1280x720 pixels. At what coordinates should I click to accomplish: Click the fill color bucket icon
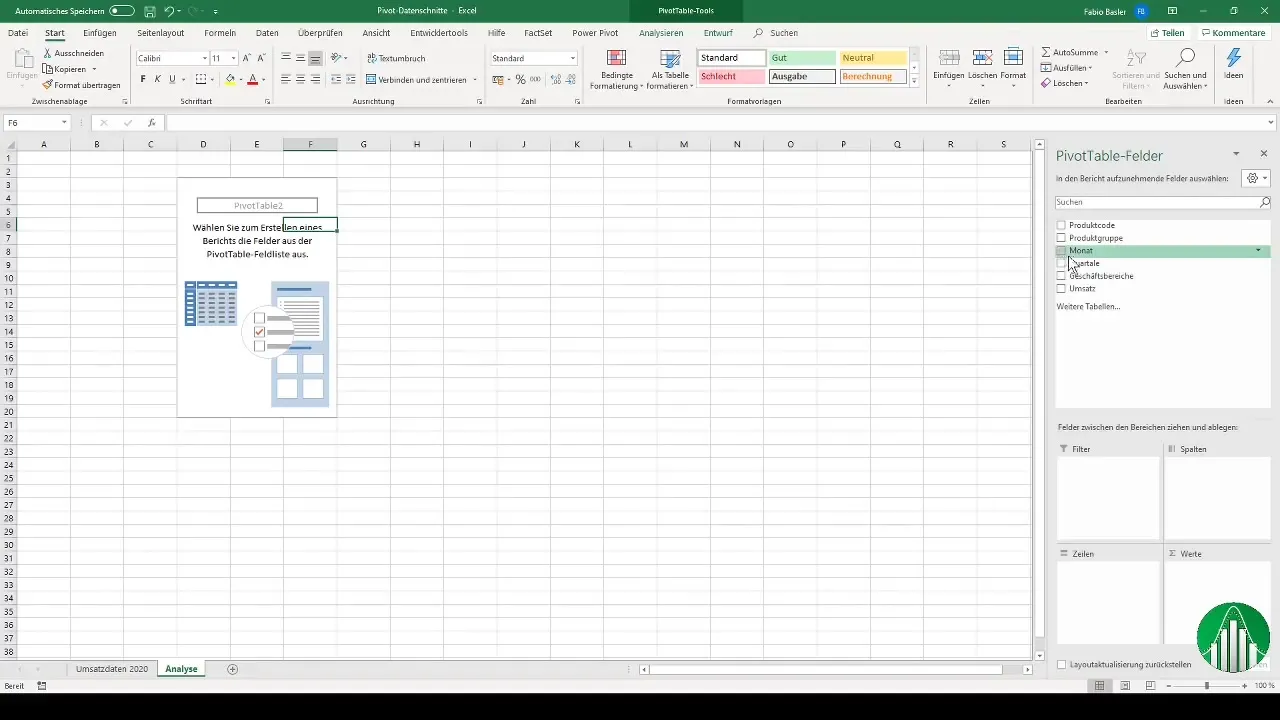click(x=230, y=79)
